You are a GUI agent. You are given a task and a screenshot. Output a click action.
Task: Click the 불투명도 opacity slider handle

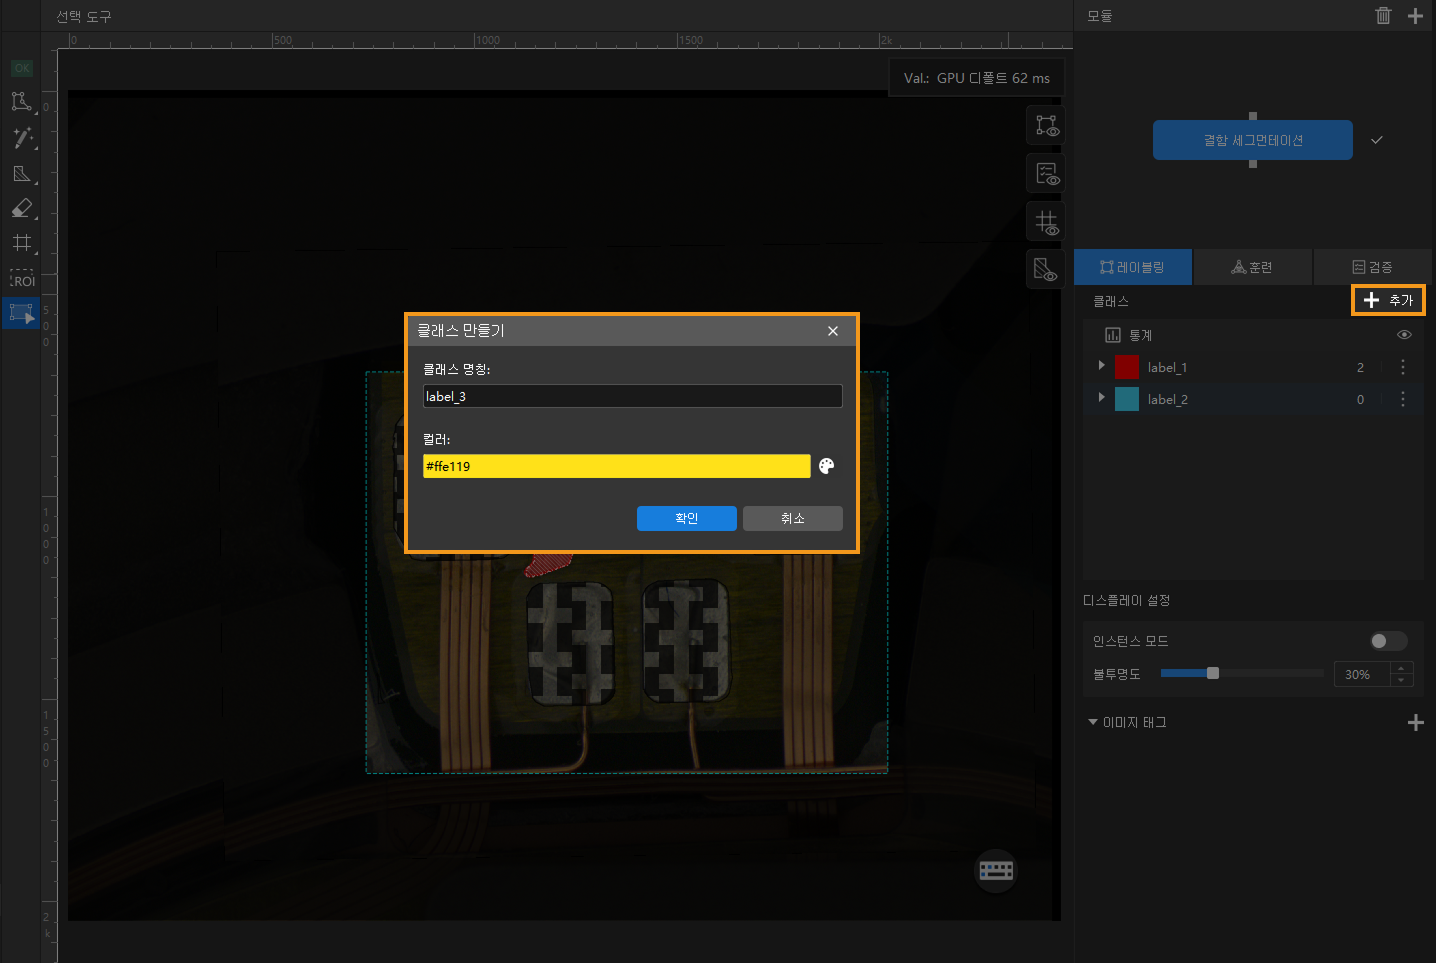(x=1213, y=673)
